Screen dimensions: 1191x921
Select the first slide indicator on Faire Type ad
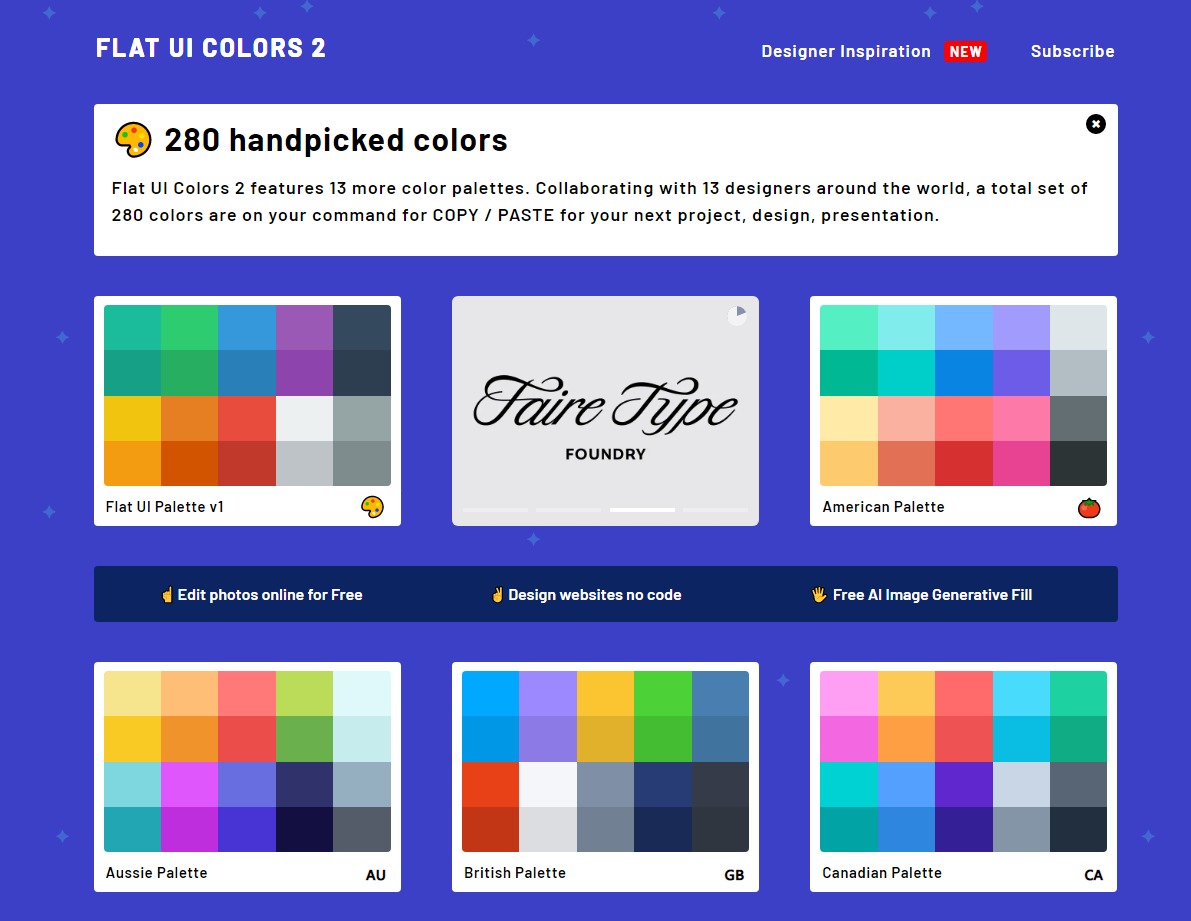495,510
